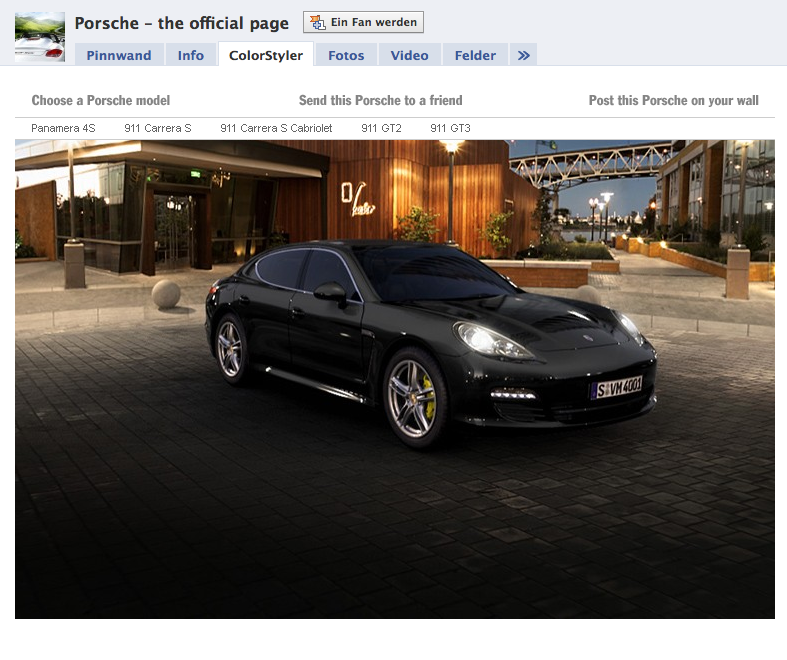The image size is (787, 660).
Task: Click the 'Porsche – the official page' title
Action: [x=182, y=23]
